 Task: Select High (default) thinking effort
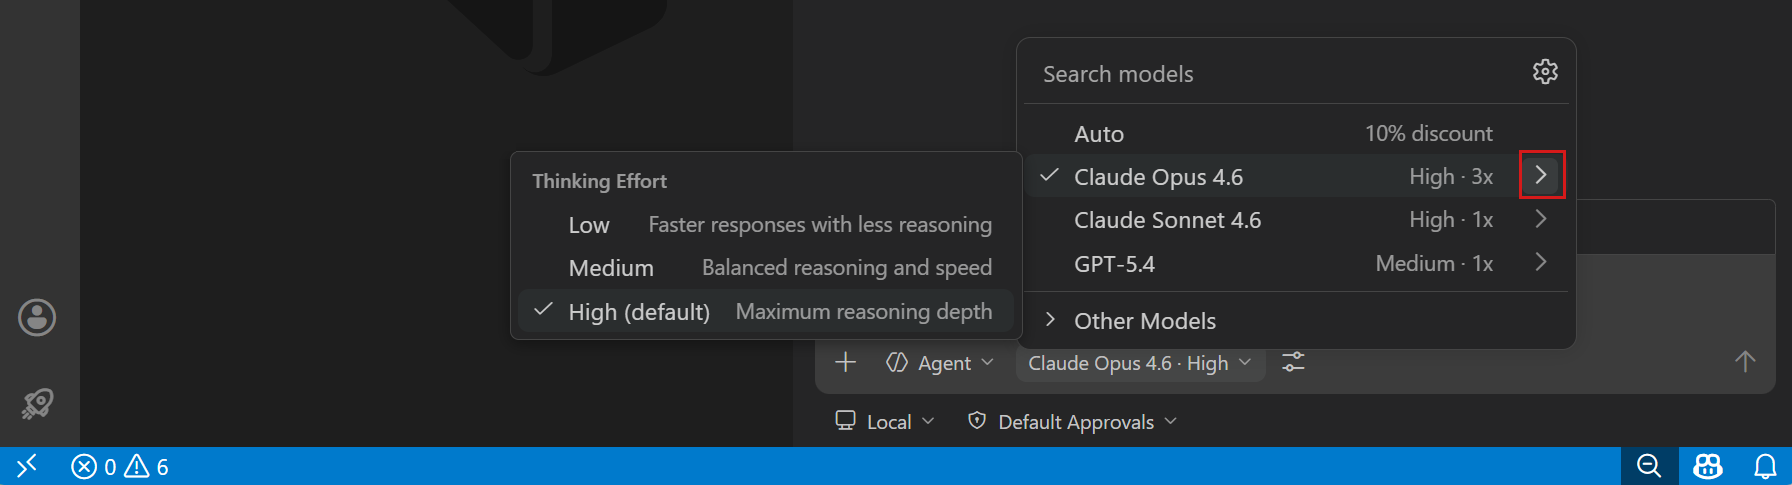(x=766, y=311)
